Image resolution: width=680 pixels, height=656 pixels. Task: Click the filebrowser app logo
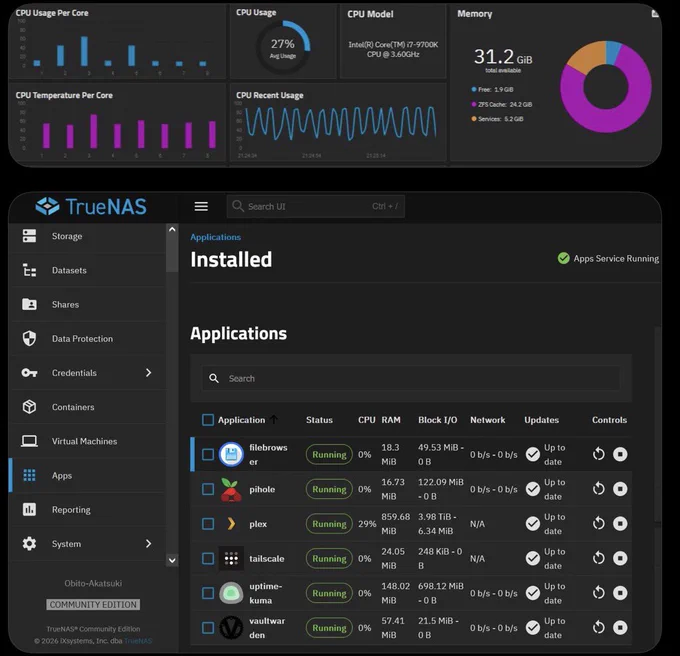[231, 454]
